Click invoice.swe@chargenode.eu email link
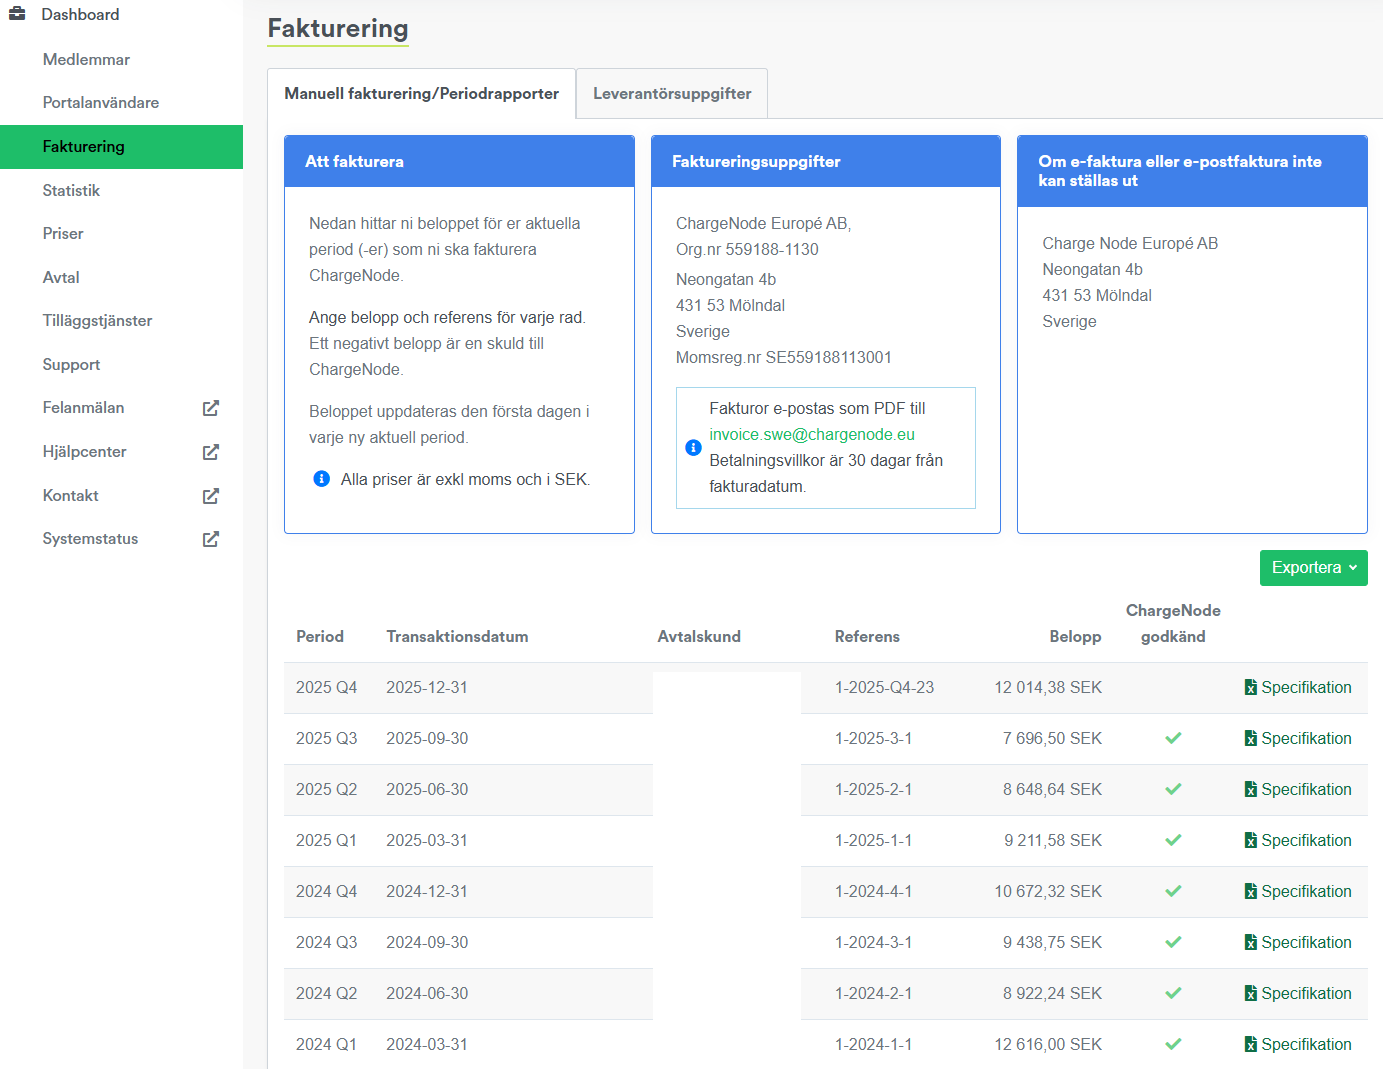 tap(812, 435)
